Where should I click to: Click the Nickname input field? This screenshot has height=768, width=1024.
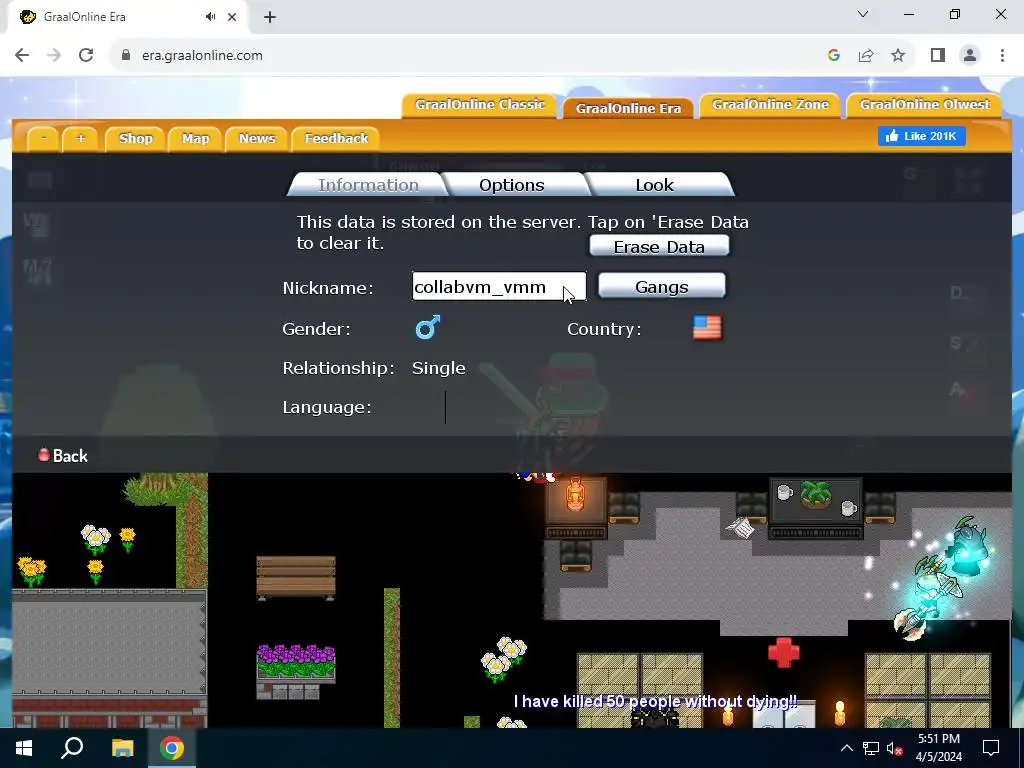click(x=499, y=286)
